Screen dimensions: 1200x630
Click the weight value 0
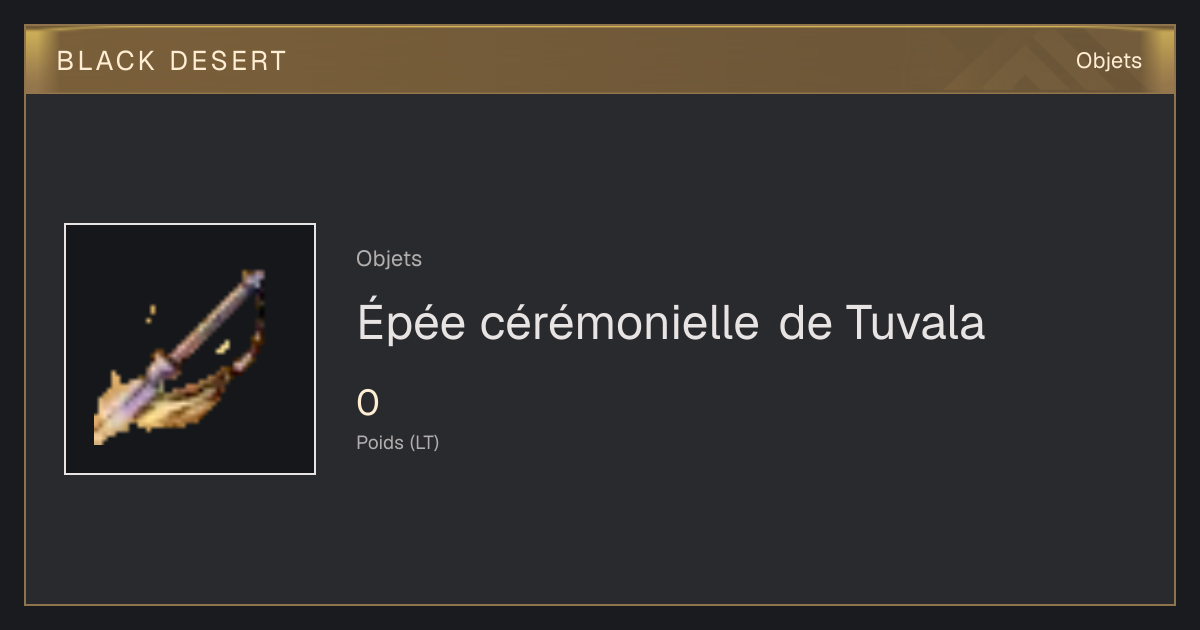tap(368, 403)
